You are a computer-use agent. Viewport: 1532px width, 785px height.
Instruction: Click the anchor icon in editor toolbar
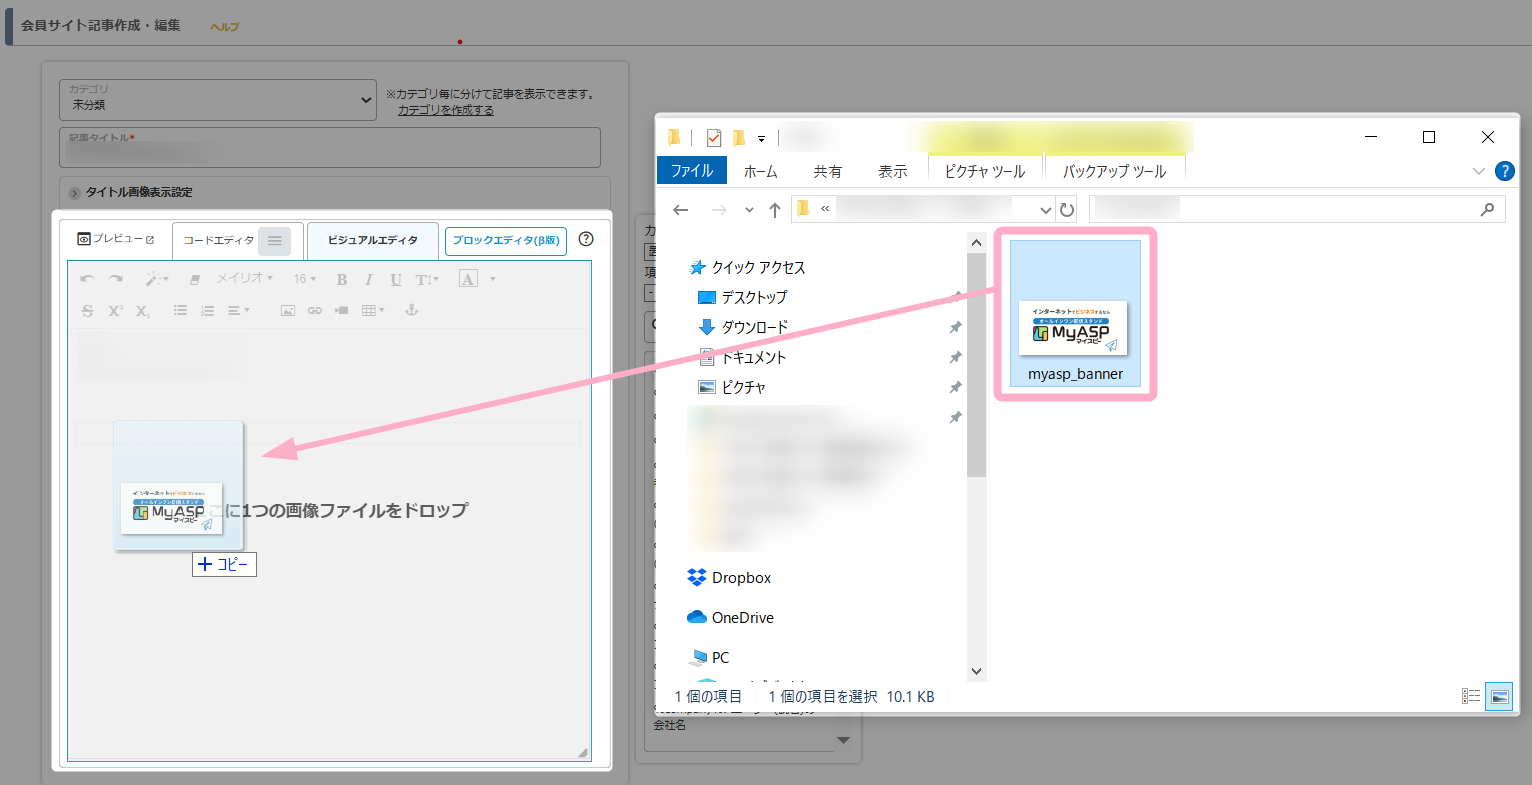410,311
